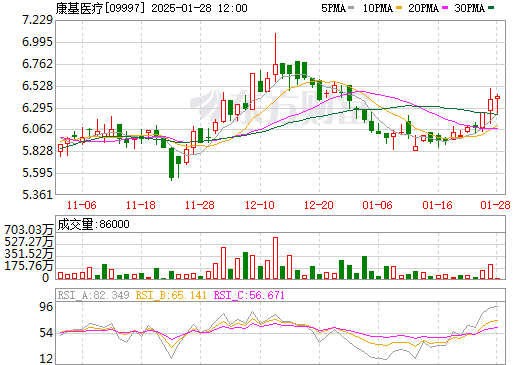Click the 11-18 date label
The image size is (520, 365).
tap(141, 205)
